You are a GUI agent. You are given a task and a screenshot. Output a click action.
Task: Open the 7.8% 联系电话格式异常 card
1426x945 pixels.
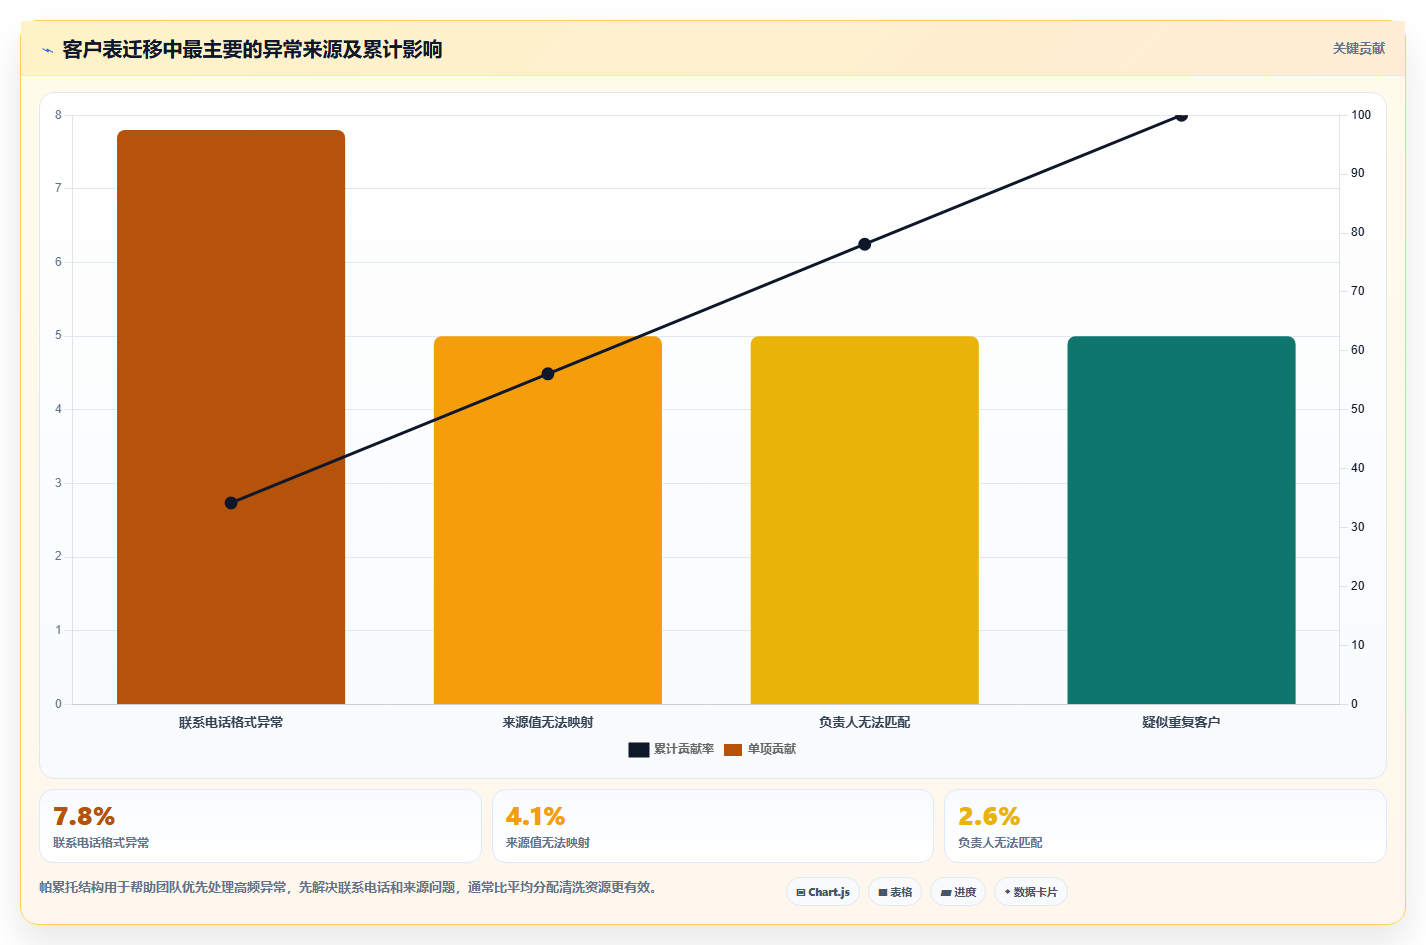click(260, 826)
